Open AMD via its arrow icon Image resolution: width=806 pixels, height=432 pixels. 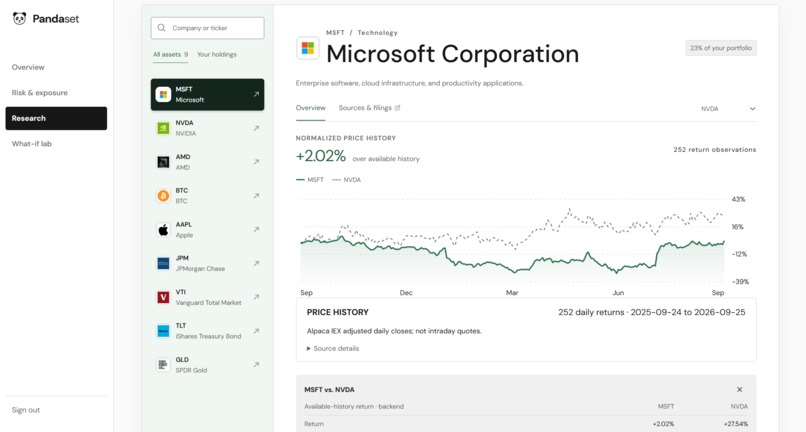pos(256,162)
